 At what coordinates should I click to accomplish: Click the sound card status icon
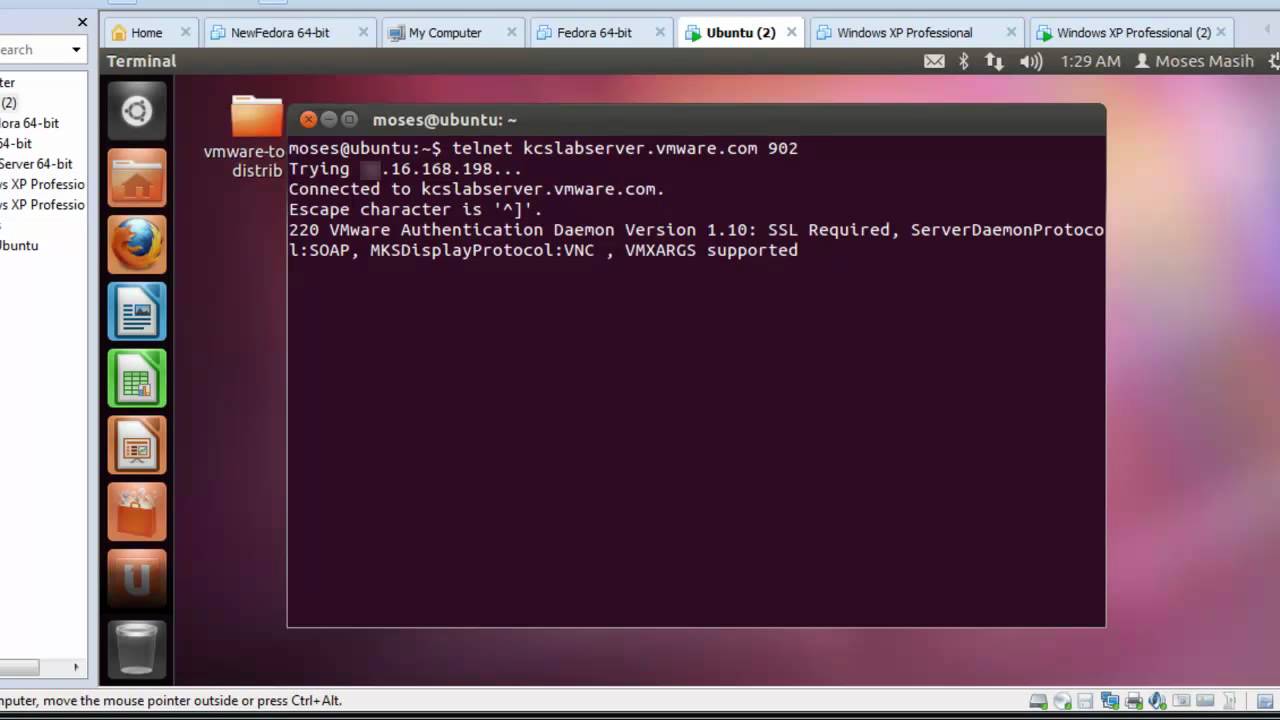tap(1158, 701)
